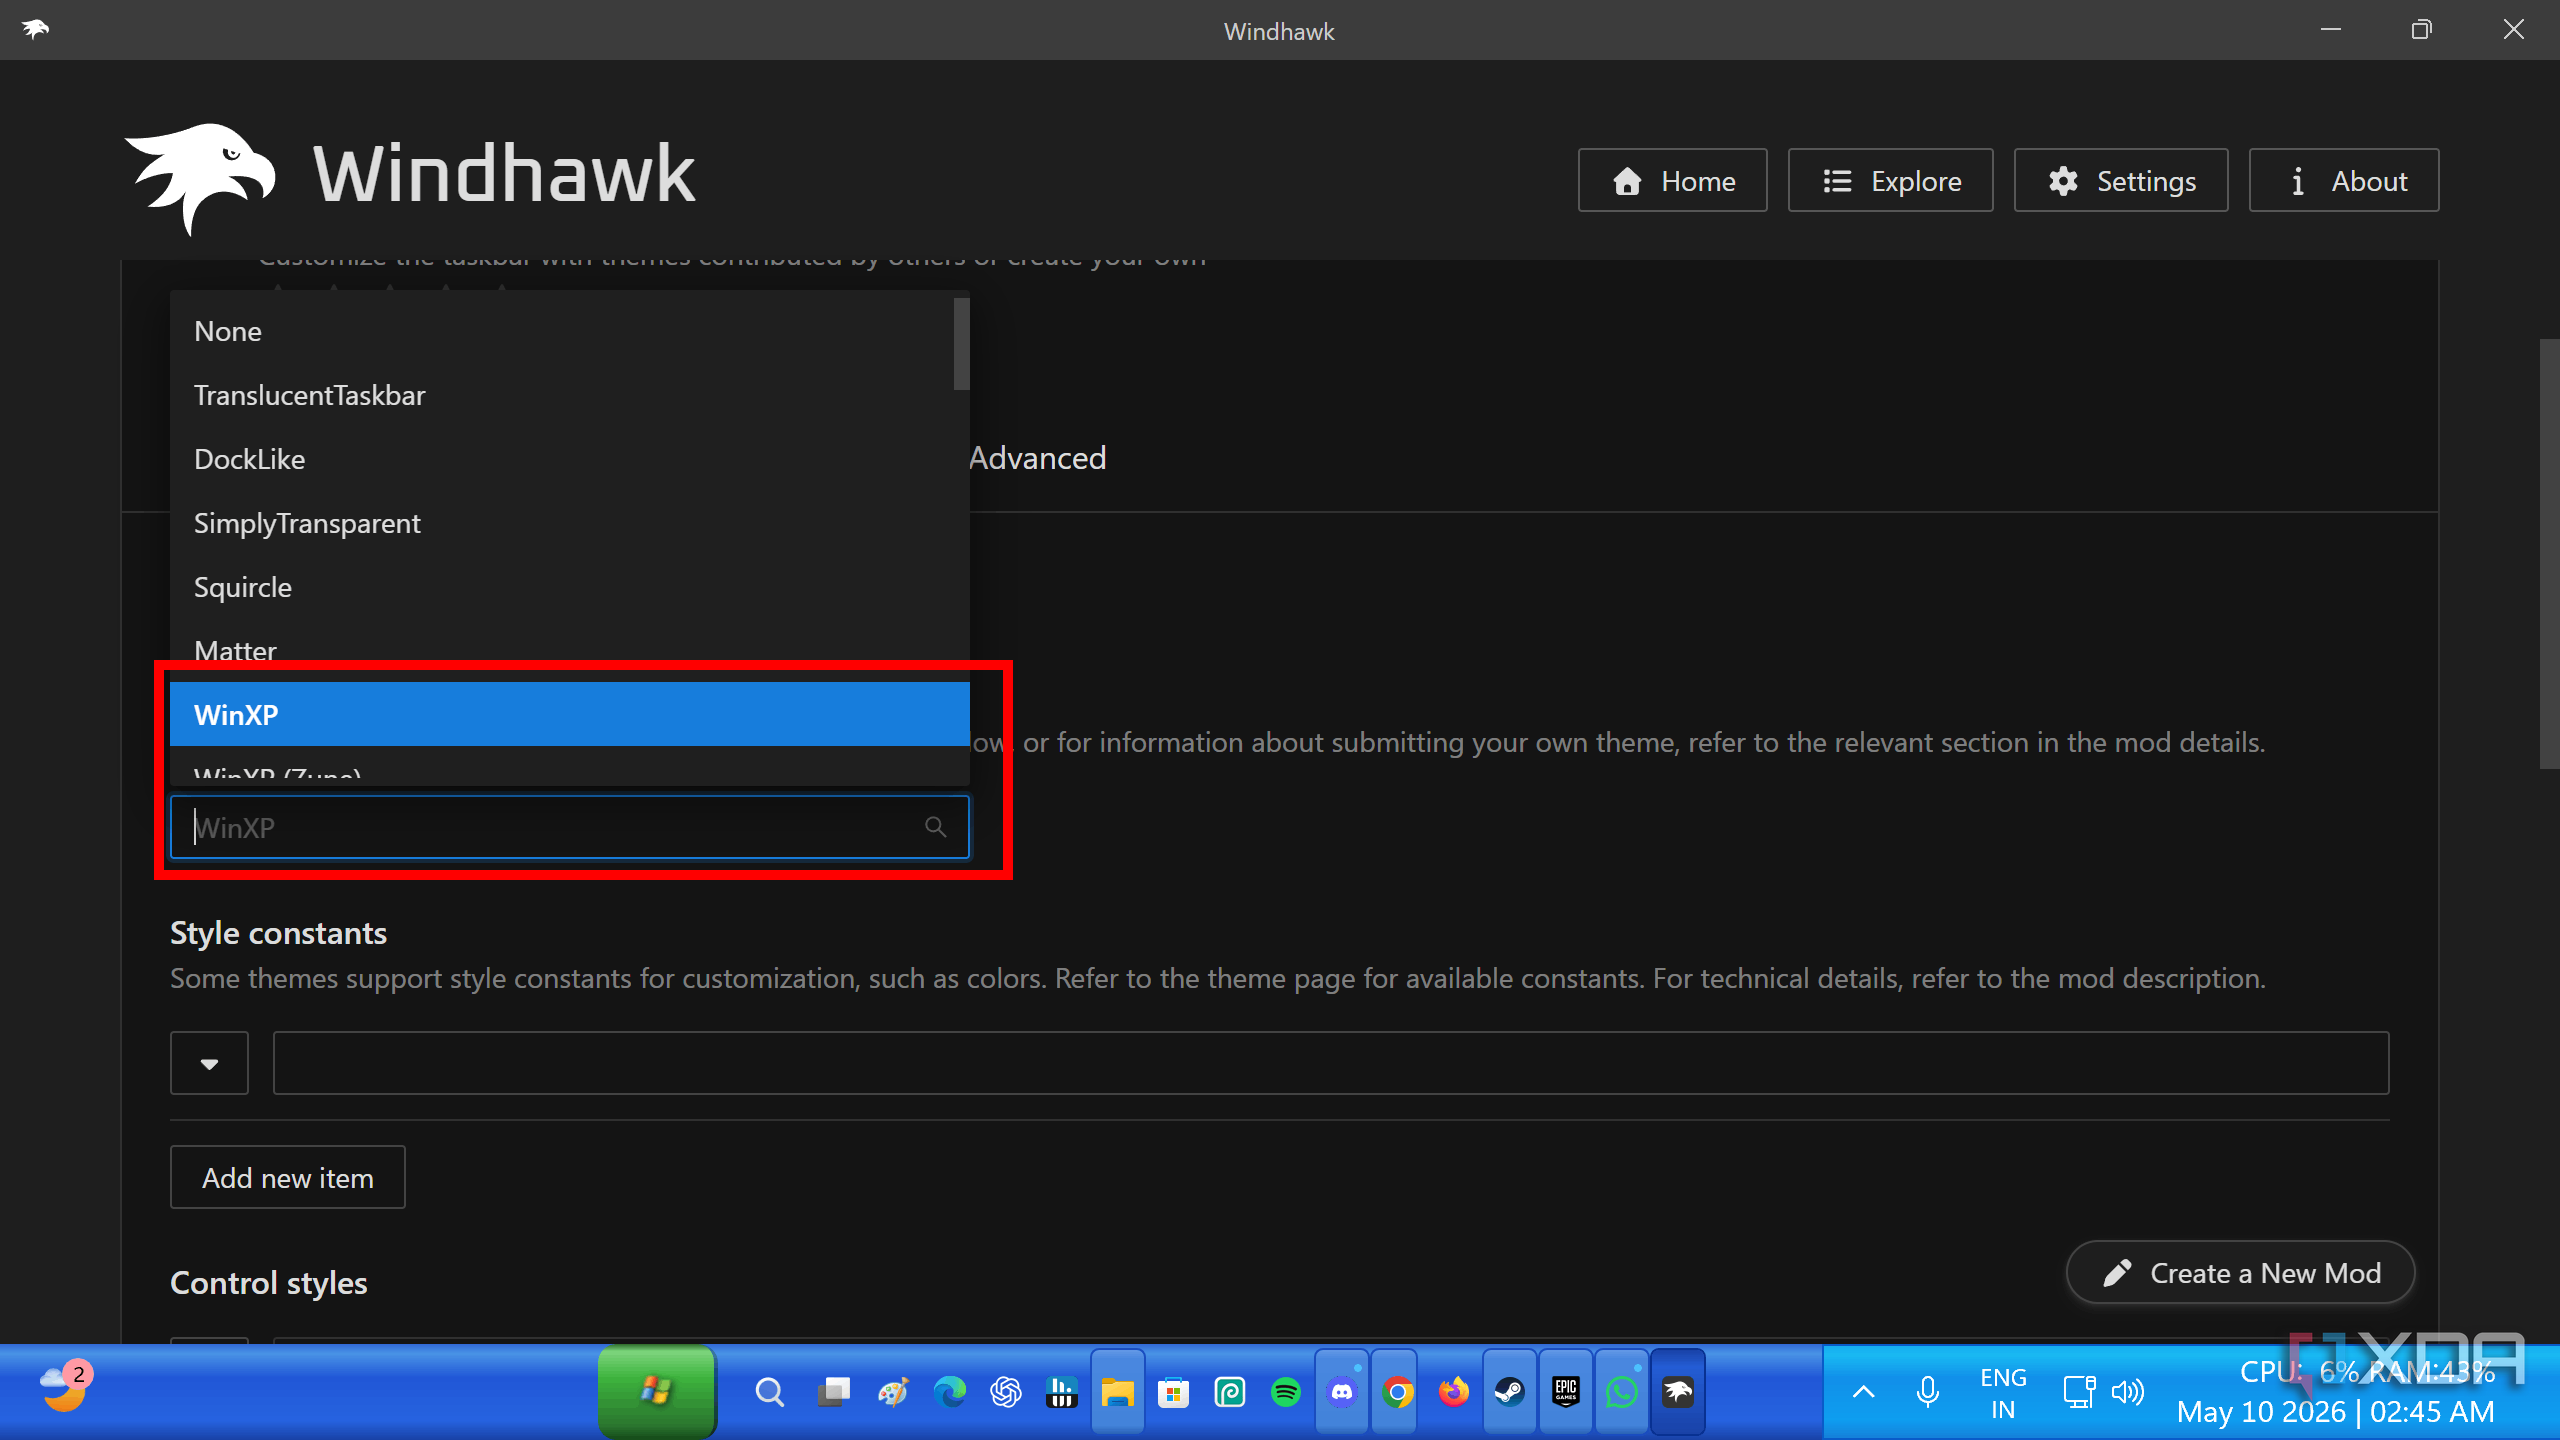This screenshot has height=1440, width=2560.
Task: Open Task View on the taskbar
Action: (x=833, y=1392)
